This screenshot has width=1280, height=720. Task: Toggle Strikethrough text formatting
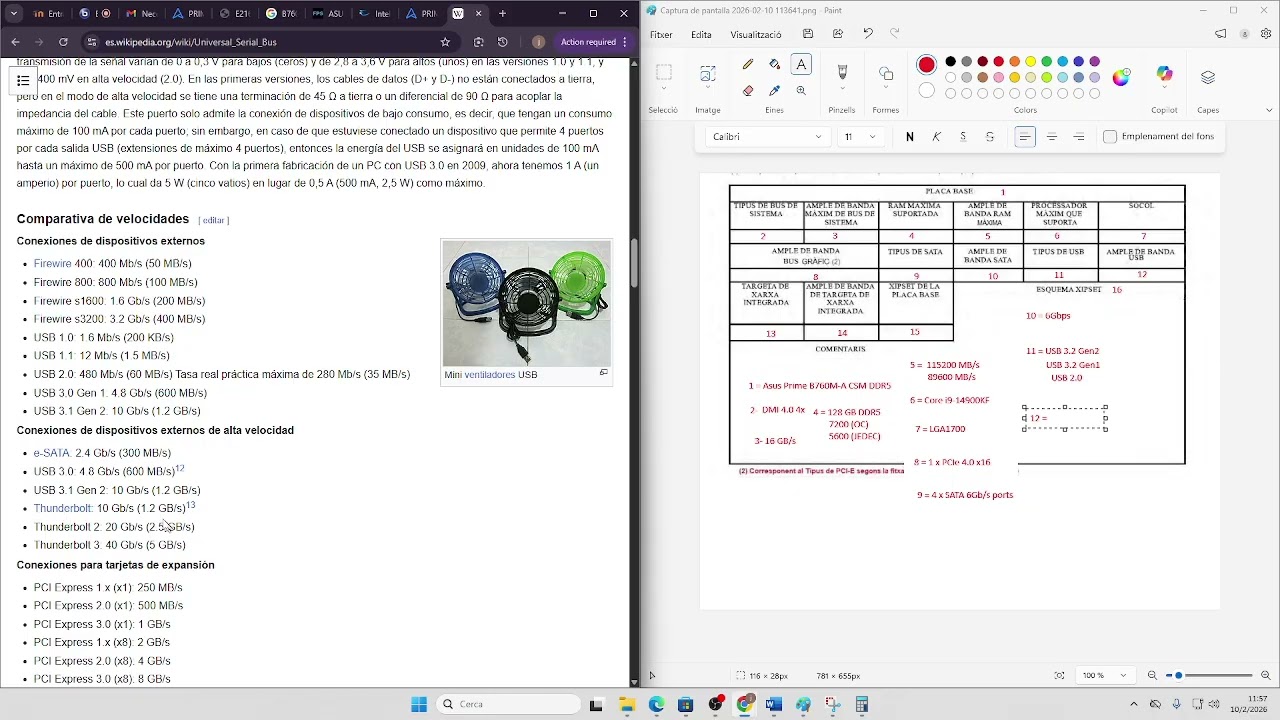pos(990,137)
